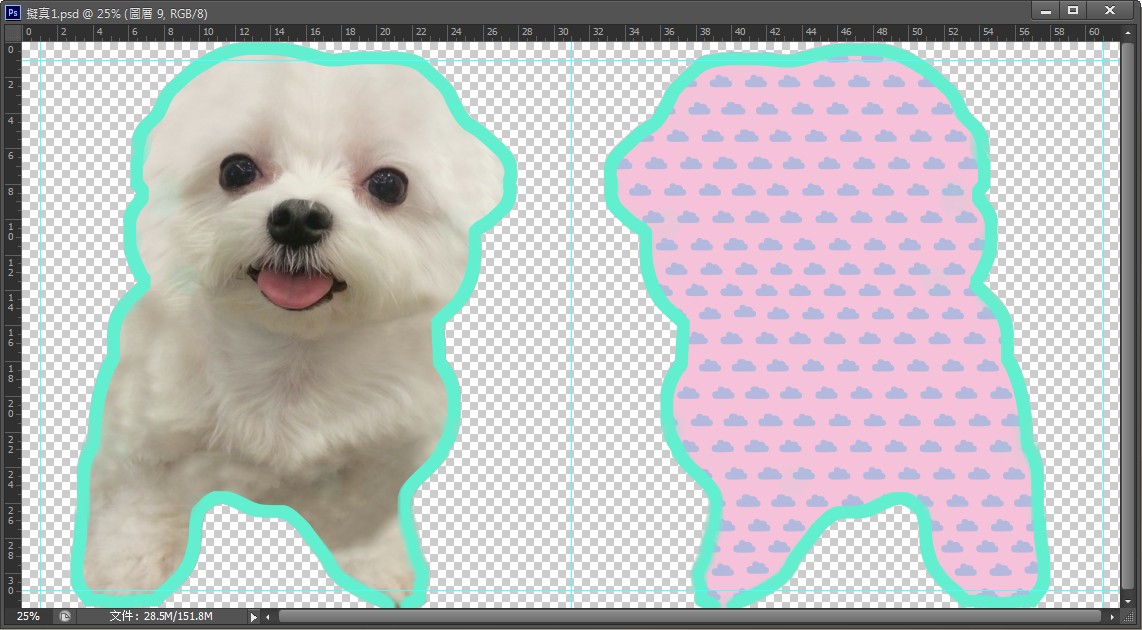Open the status bar info arrow menu
This screenshot has height=630, width=1142.
pyautogui.click(x=253, y=617)
